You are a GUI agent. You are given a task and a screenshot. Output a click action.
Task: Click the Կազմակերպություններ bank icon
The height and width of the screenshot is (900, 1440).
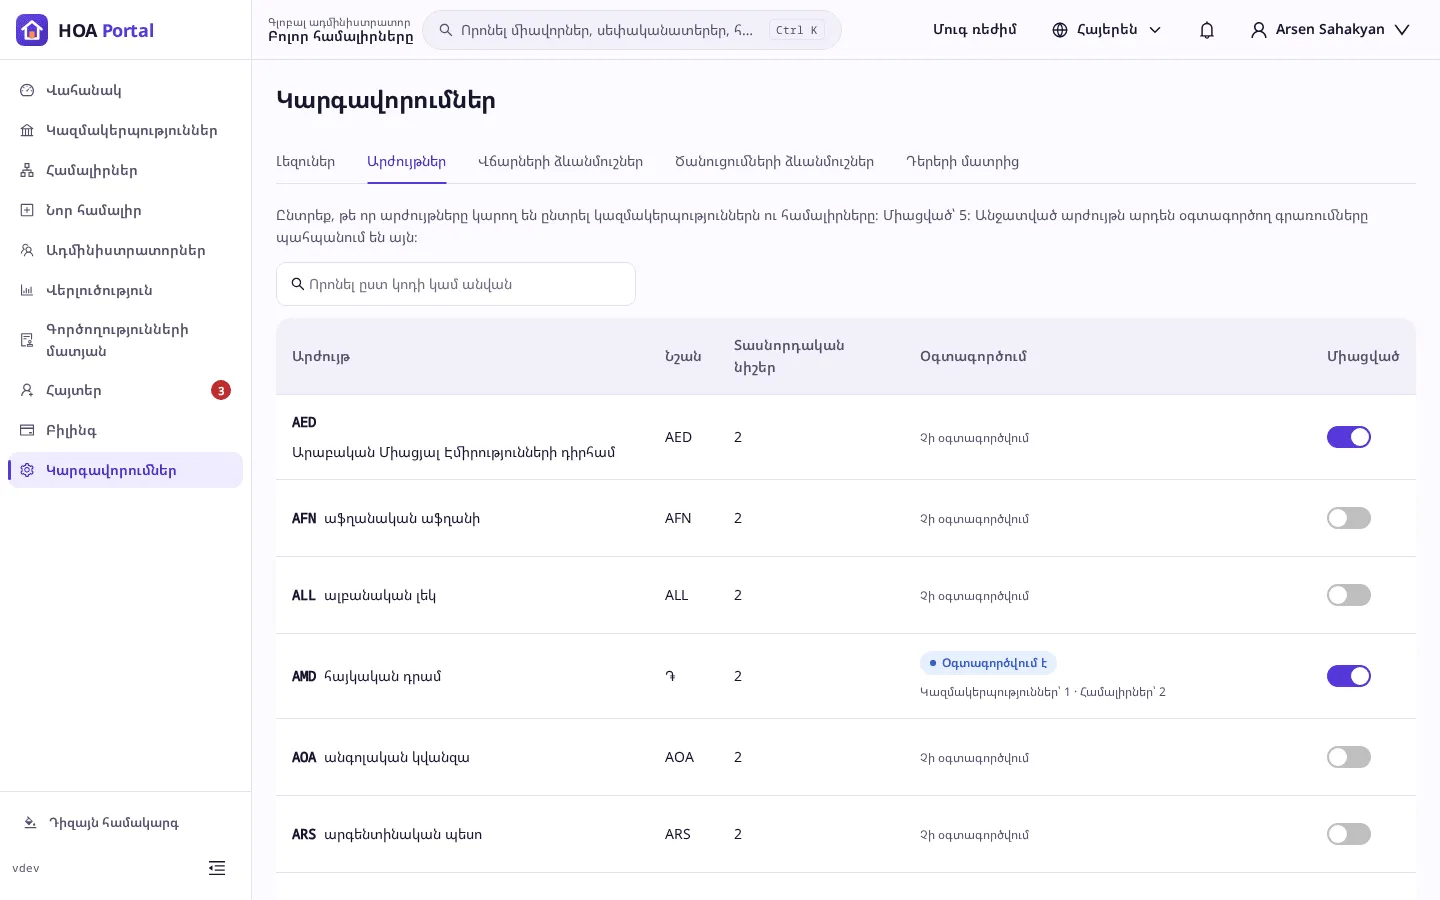point(27,130)
